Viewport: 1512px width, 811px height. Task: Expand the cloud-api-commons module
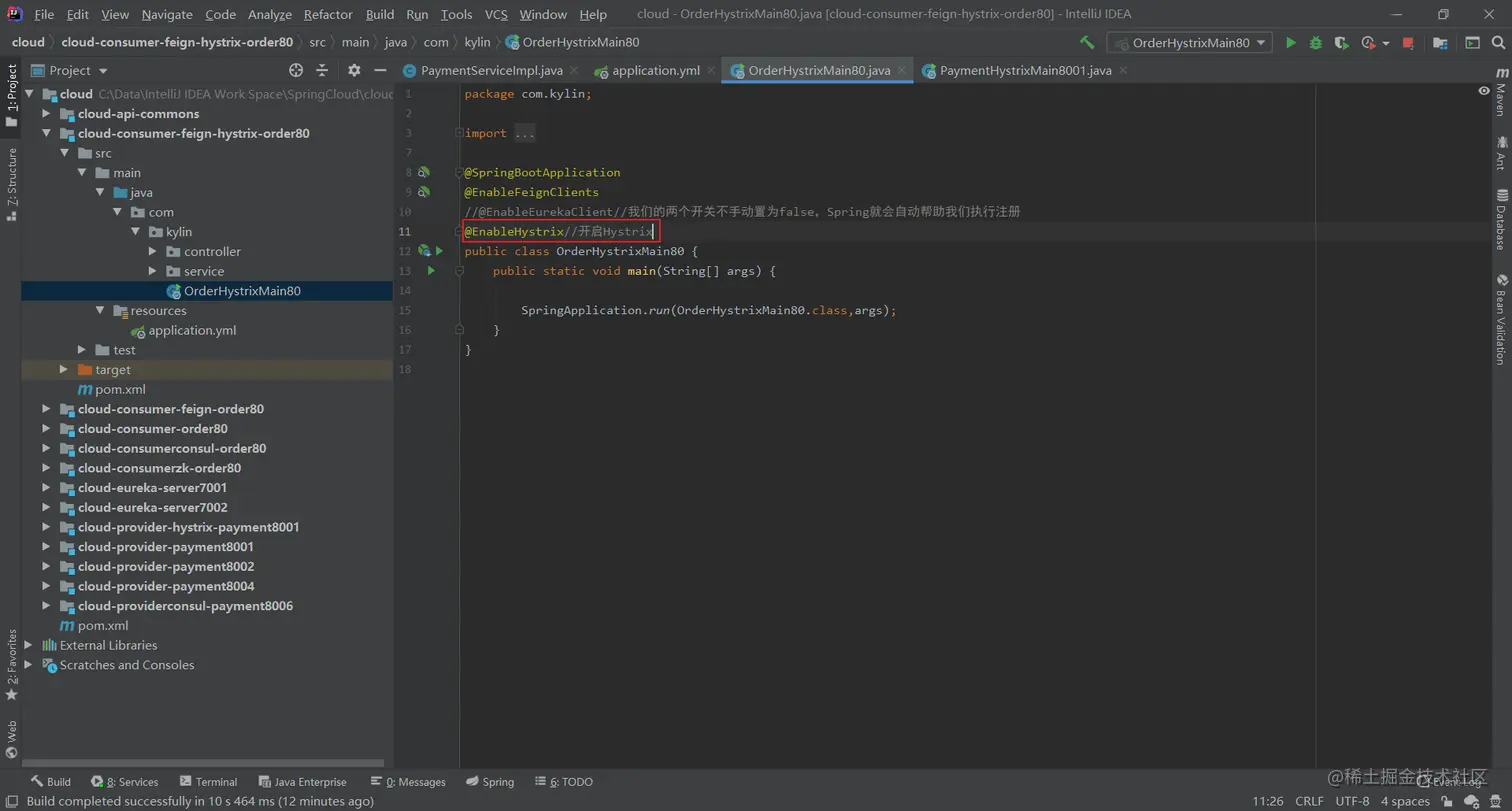click(46, 114)
